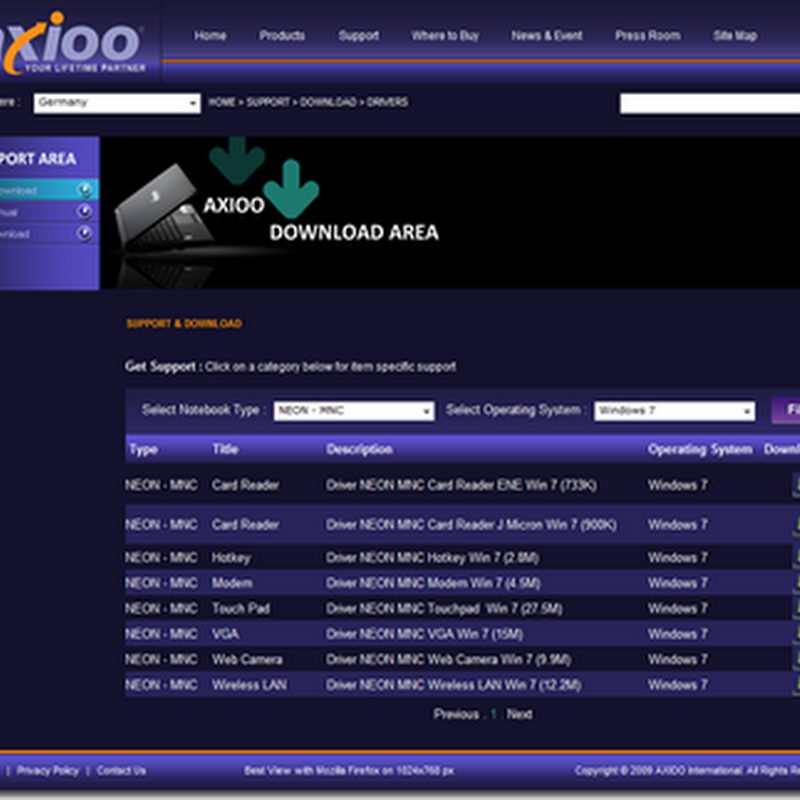
Task: Click round arrow icon in last sidebar row
Action: click(x=84, y=233)
